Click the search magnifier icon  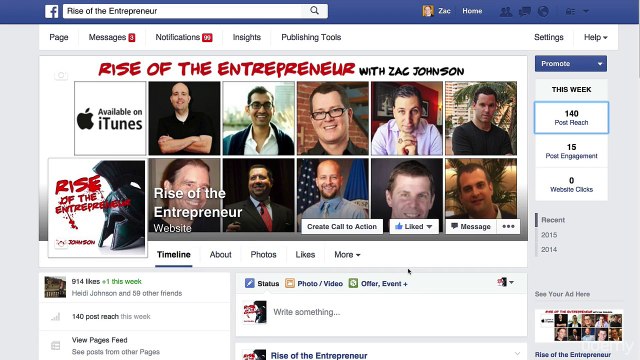314,11
